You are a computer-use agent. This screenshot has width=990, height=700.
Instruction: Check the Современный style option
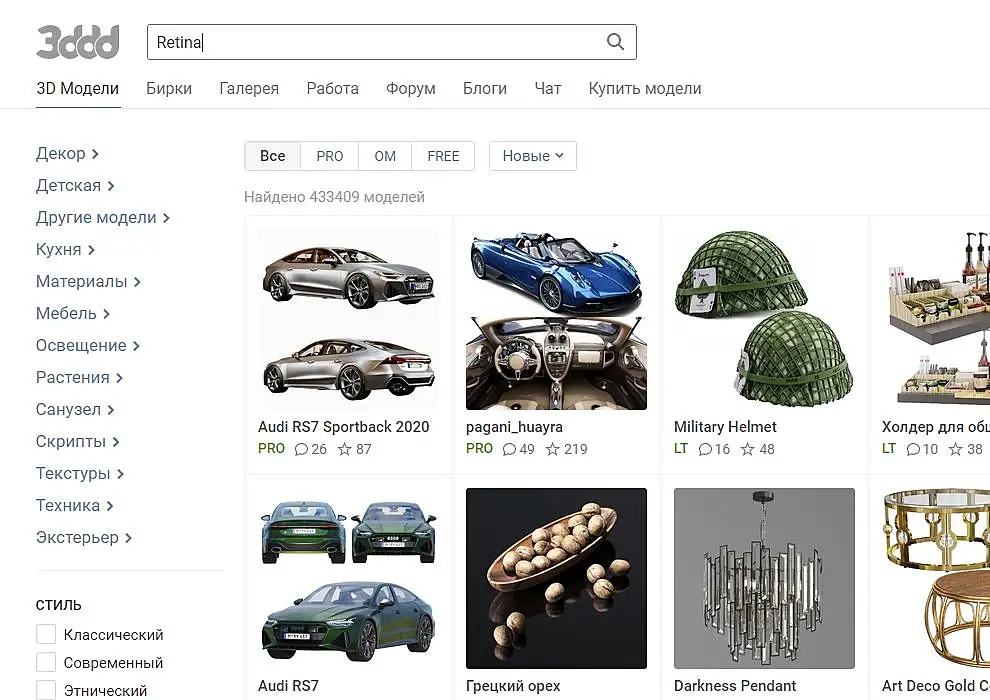46,663
